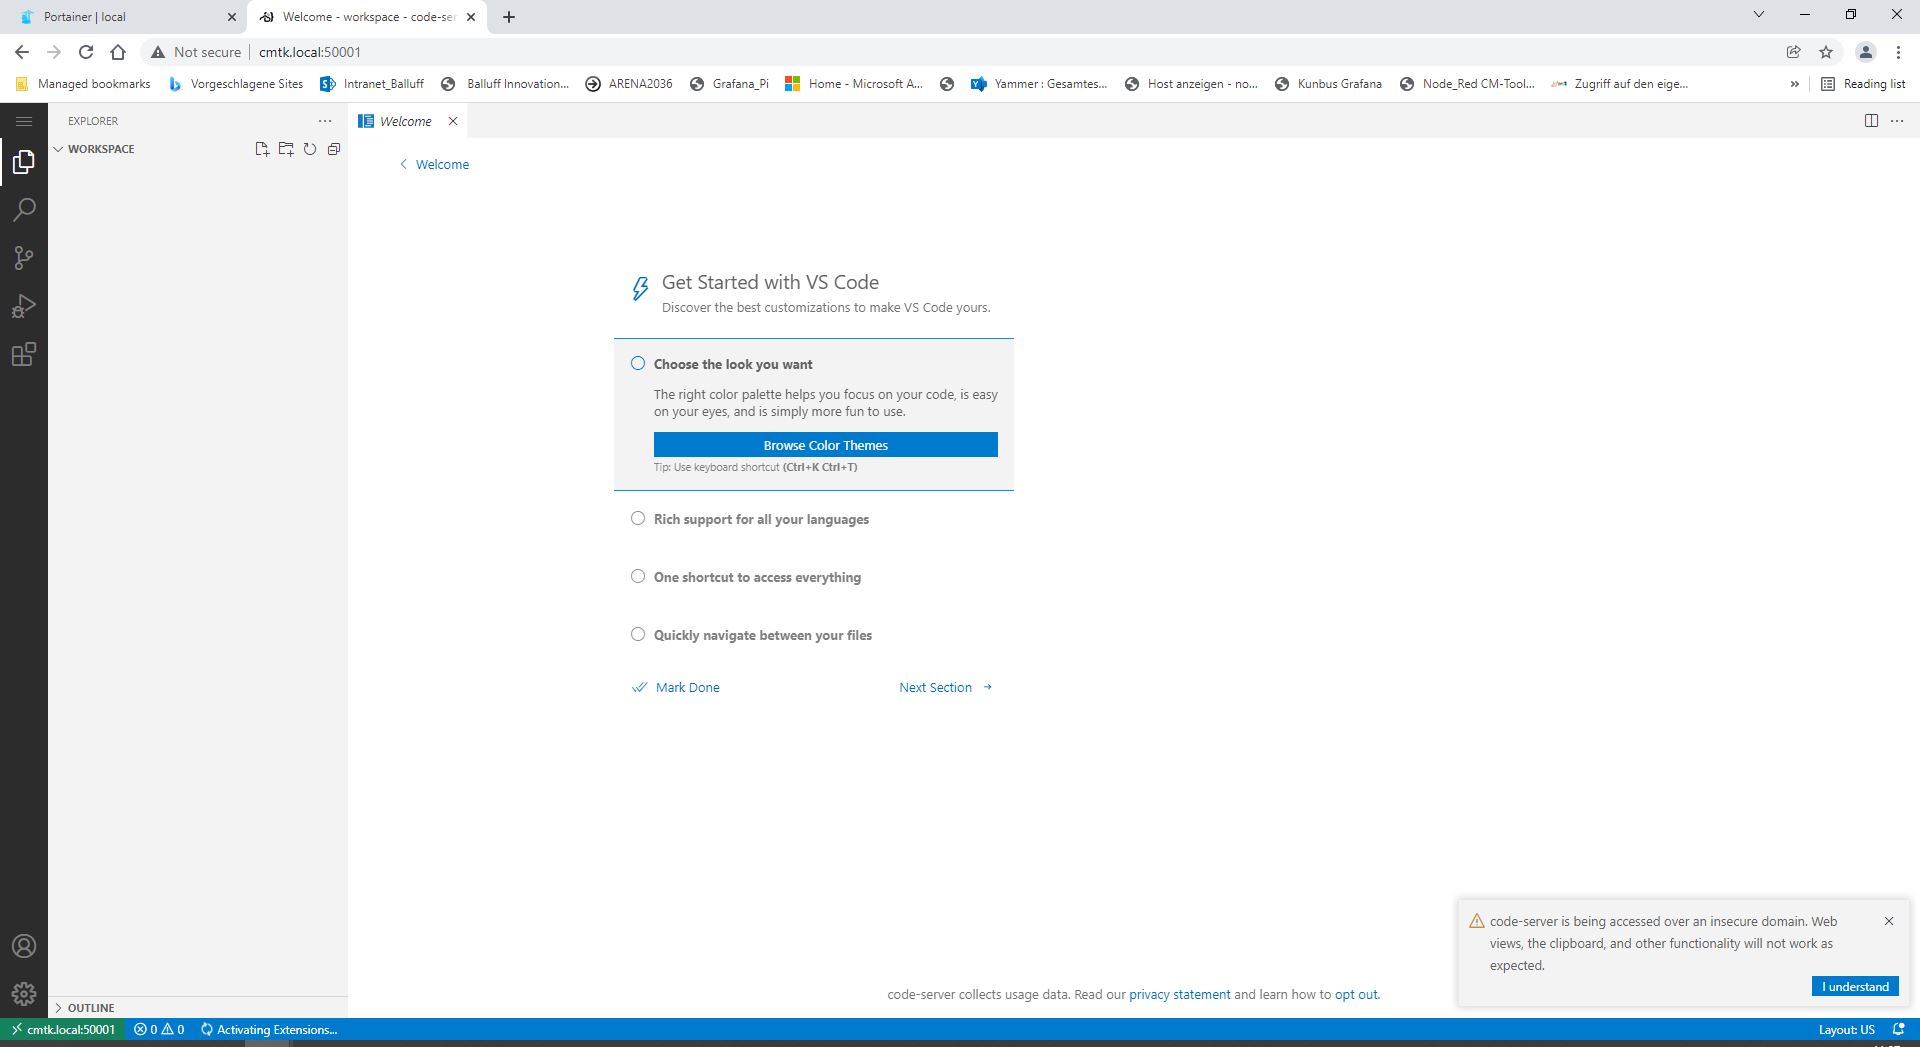Viewport: 1920px width, 1047px height.
Task: Collapse all folders in Explorer
Action: (334, 149)
